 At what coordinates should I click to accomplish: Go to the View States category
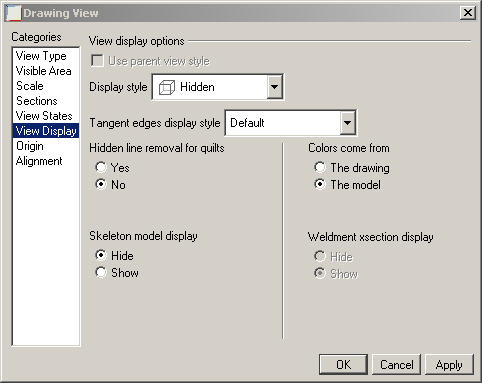point(46,116)
